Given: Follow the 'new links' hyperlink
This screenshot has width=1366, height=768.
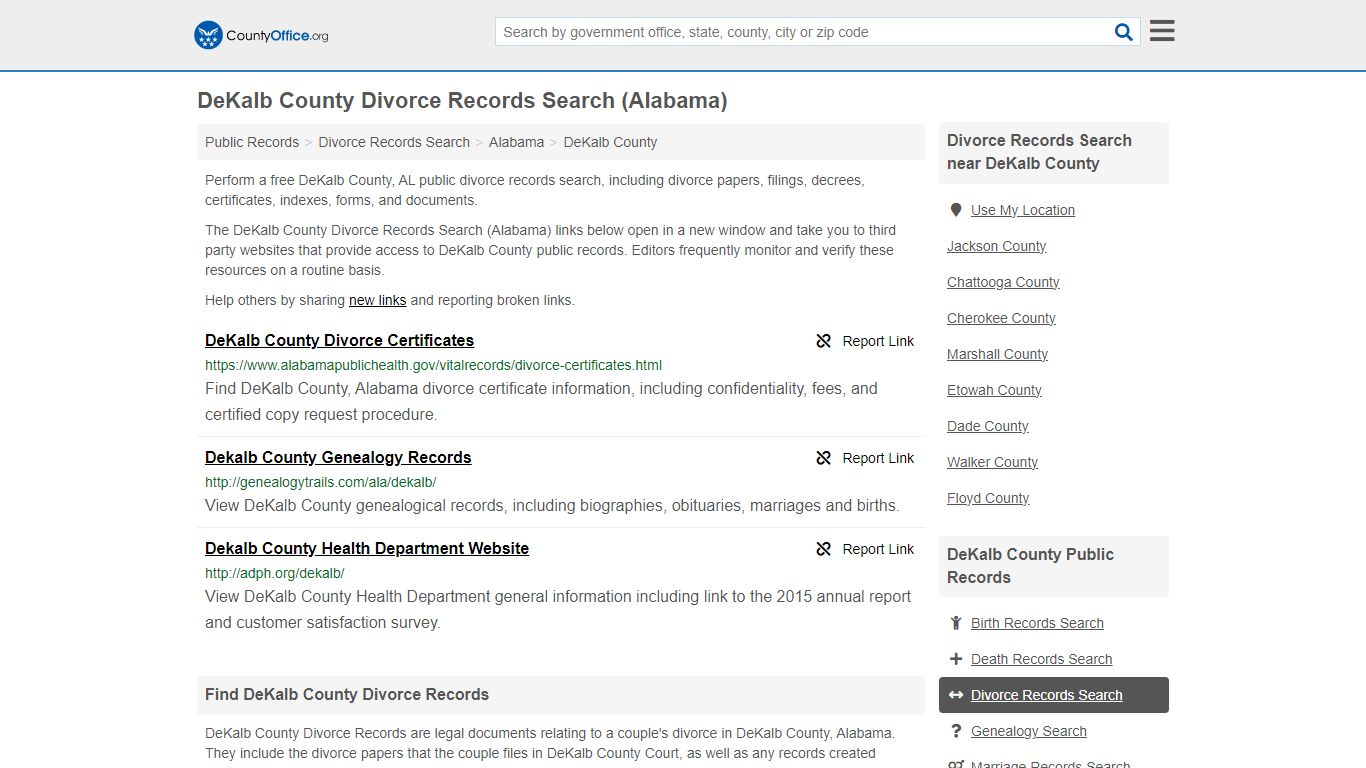Looking at the screenshot, I should 377,300.
